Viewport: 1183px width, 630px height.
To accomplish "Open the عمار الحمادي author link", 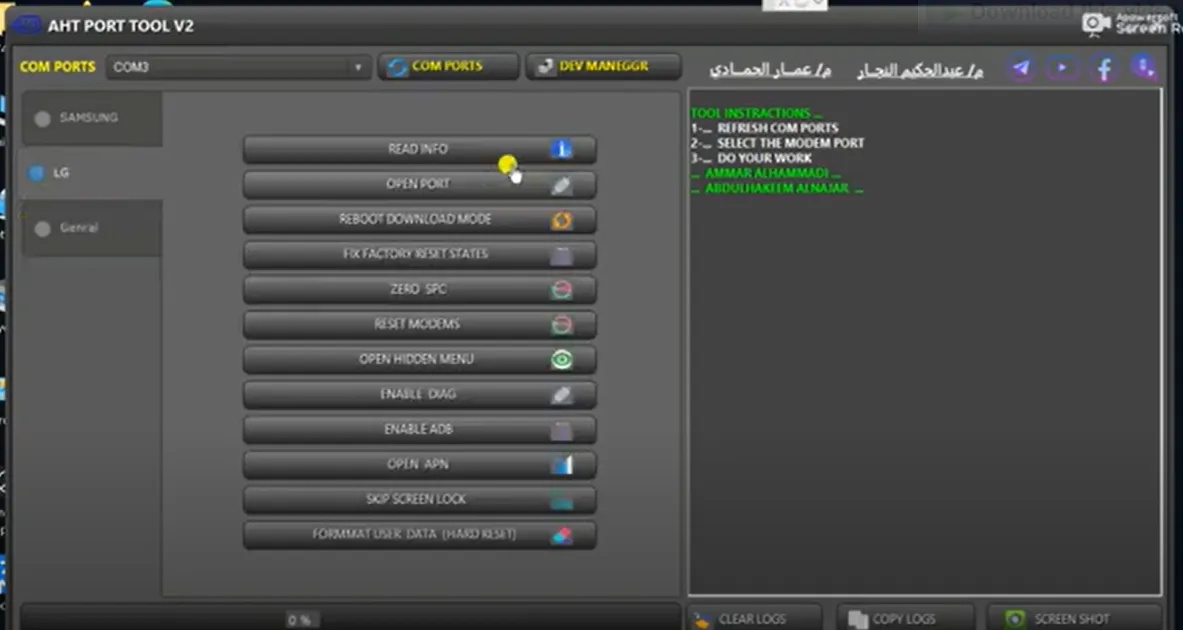I will [770, 71].
